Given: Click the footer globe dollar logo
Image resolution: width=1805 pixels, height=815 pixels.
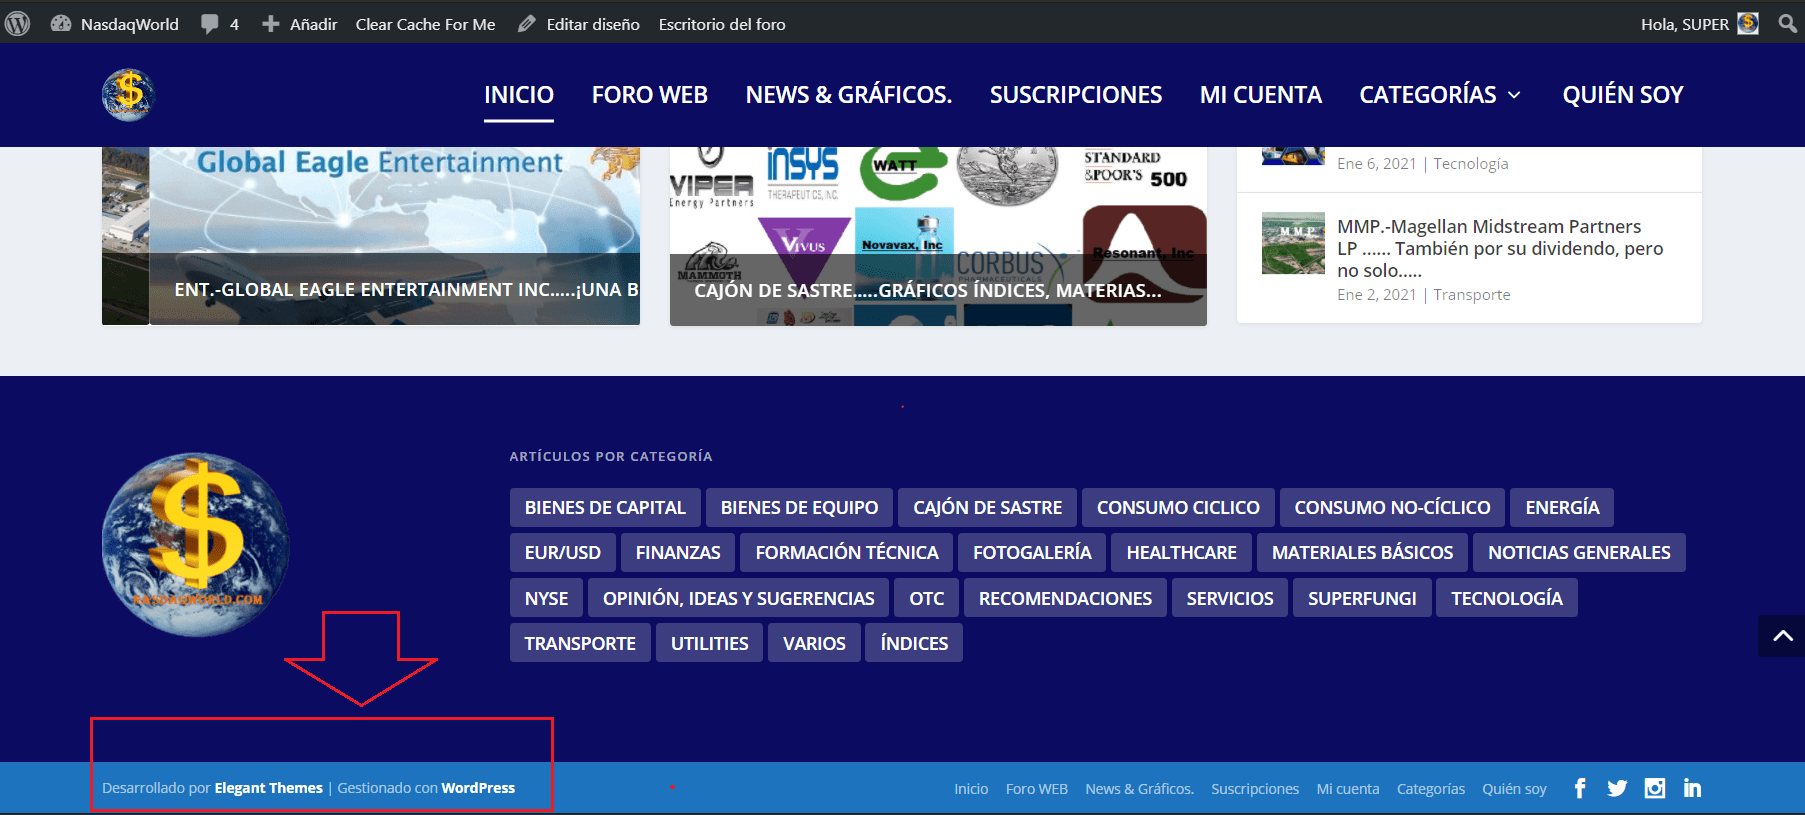Looking at the screenshot, I should pyautogui.click(x=196, y=545).
